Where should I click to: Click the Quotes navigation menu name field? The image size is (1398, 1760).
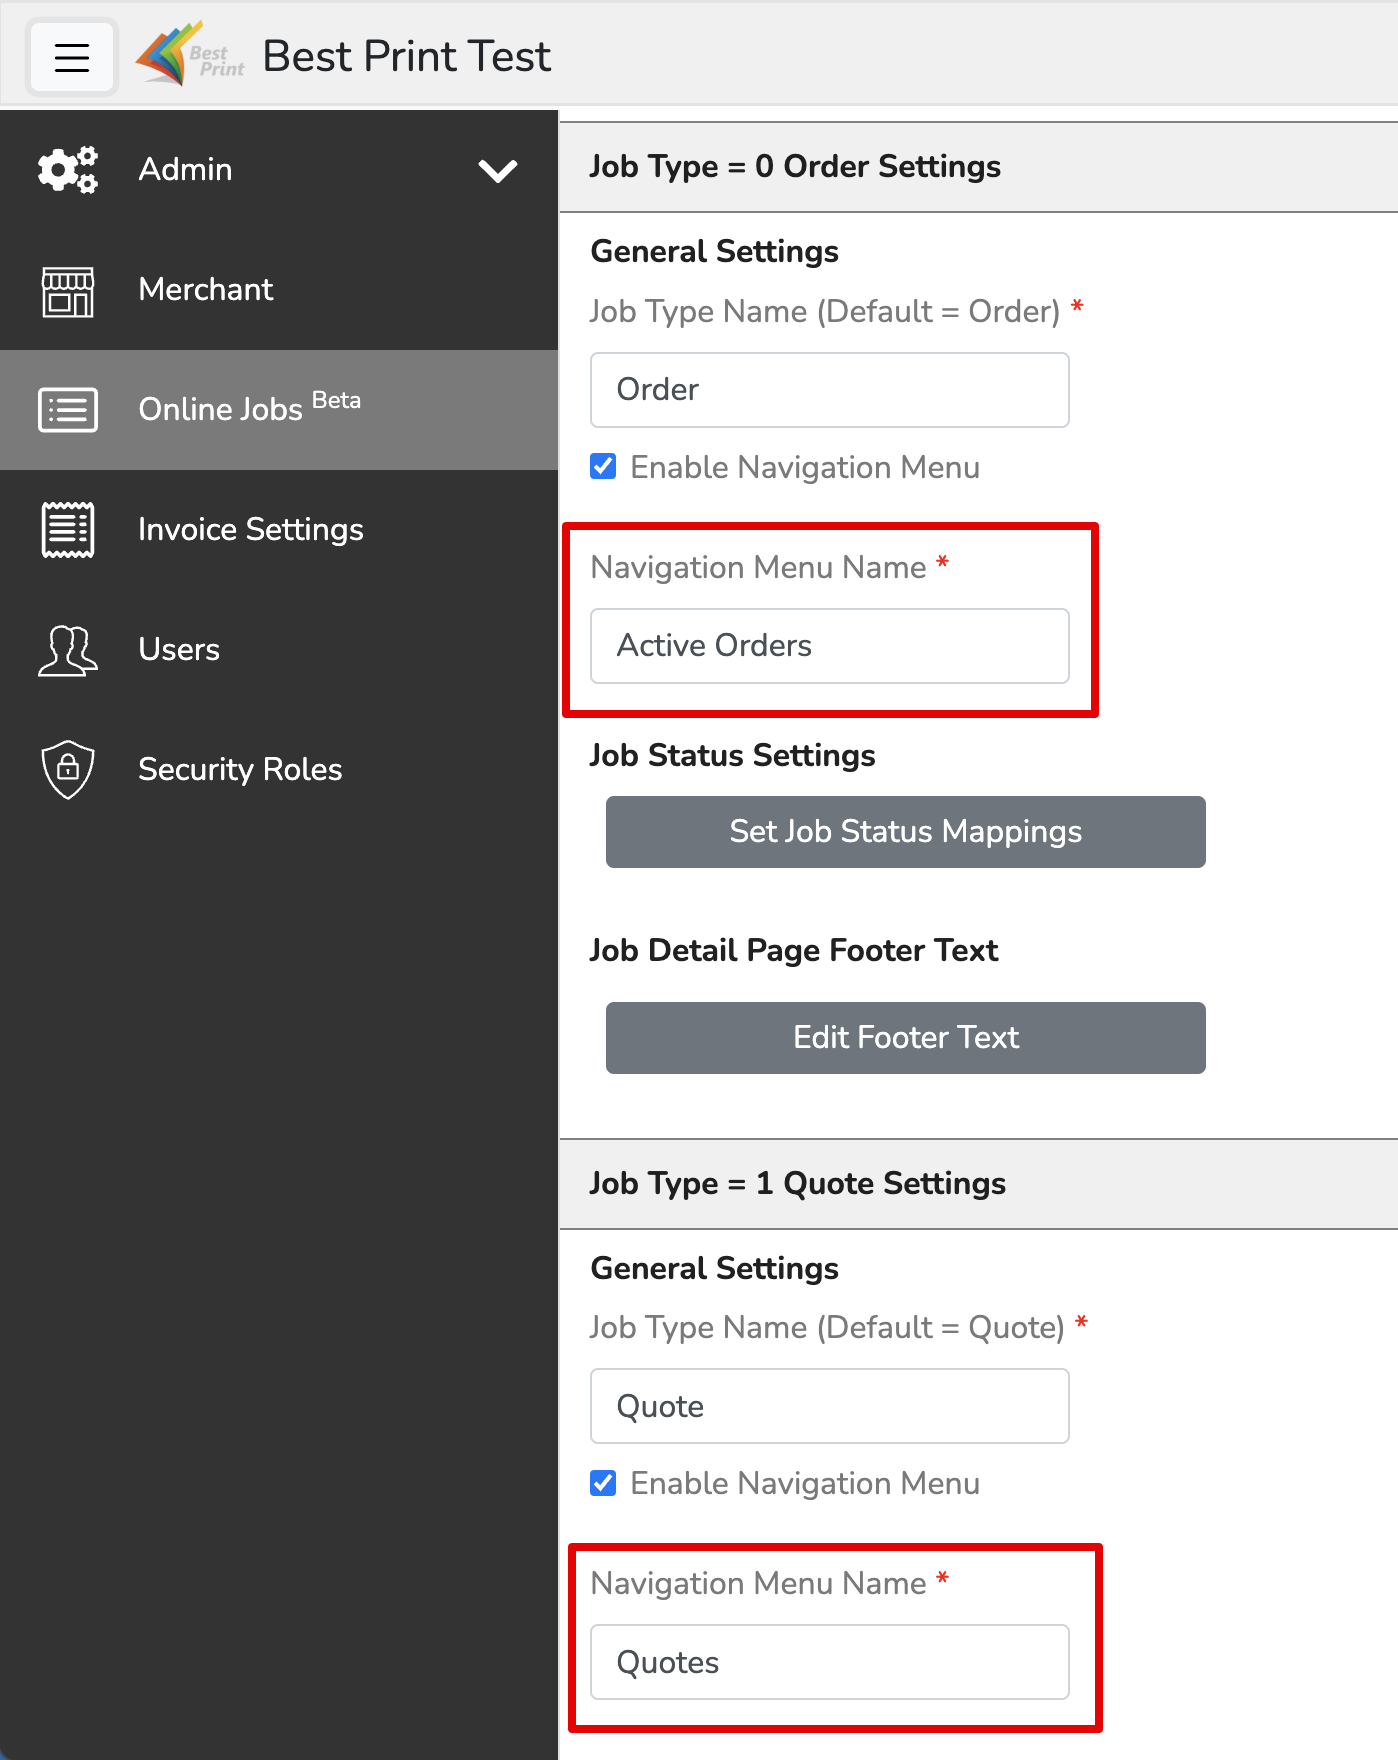click(829, 1662)
